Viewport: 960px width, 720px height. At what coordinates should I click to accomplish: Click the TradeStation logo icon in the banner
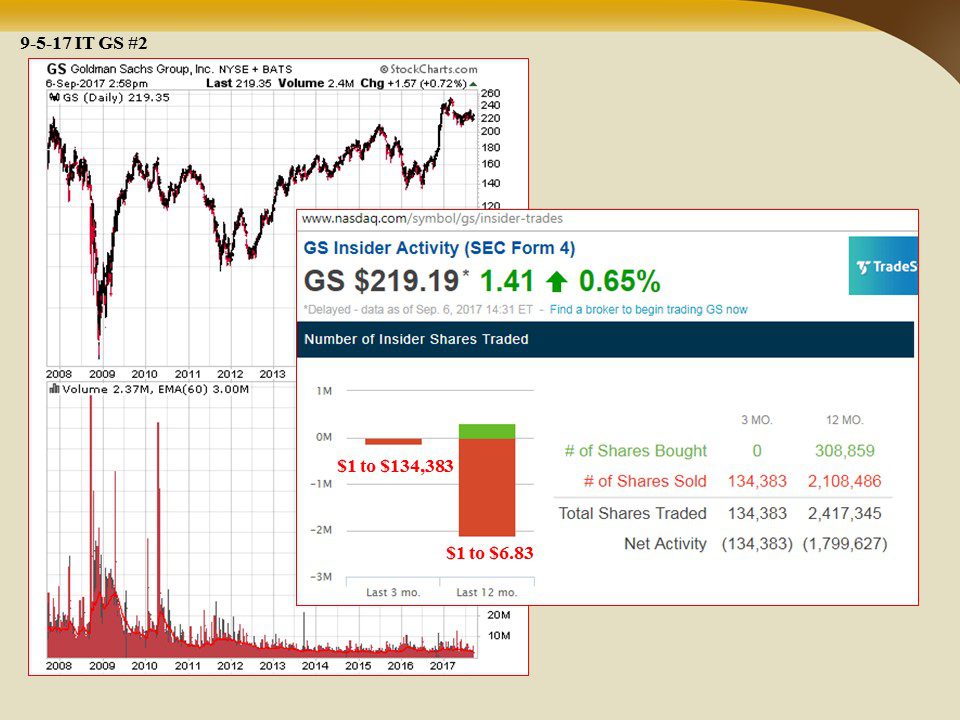863,267
